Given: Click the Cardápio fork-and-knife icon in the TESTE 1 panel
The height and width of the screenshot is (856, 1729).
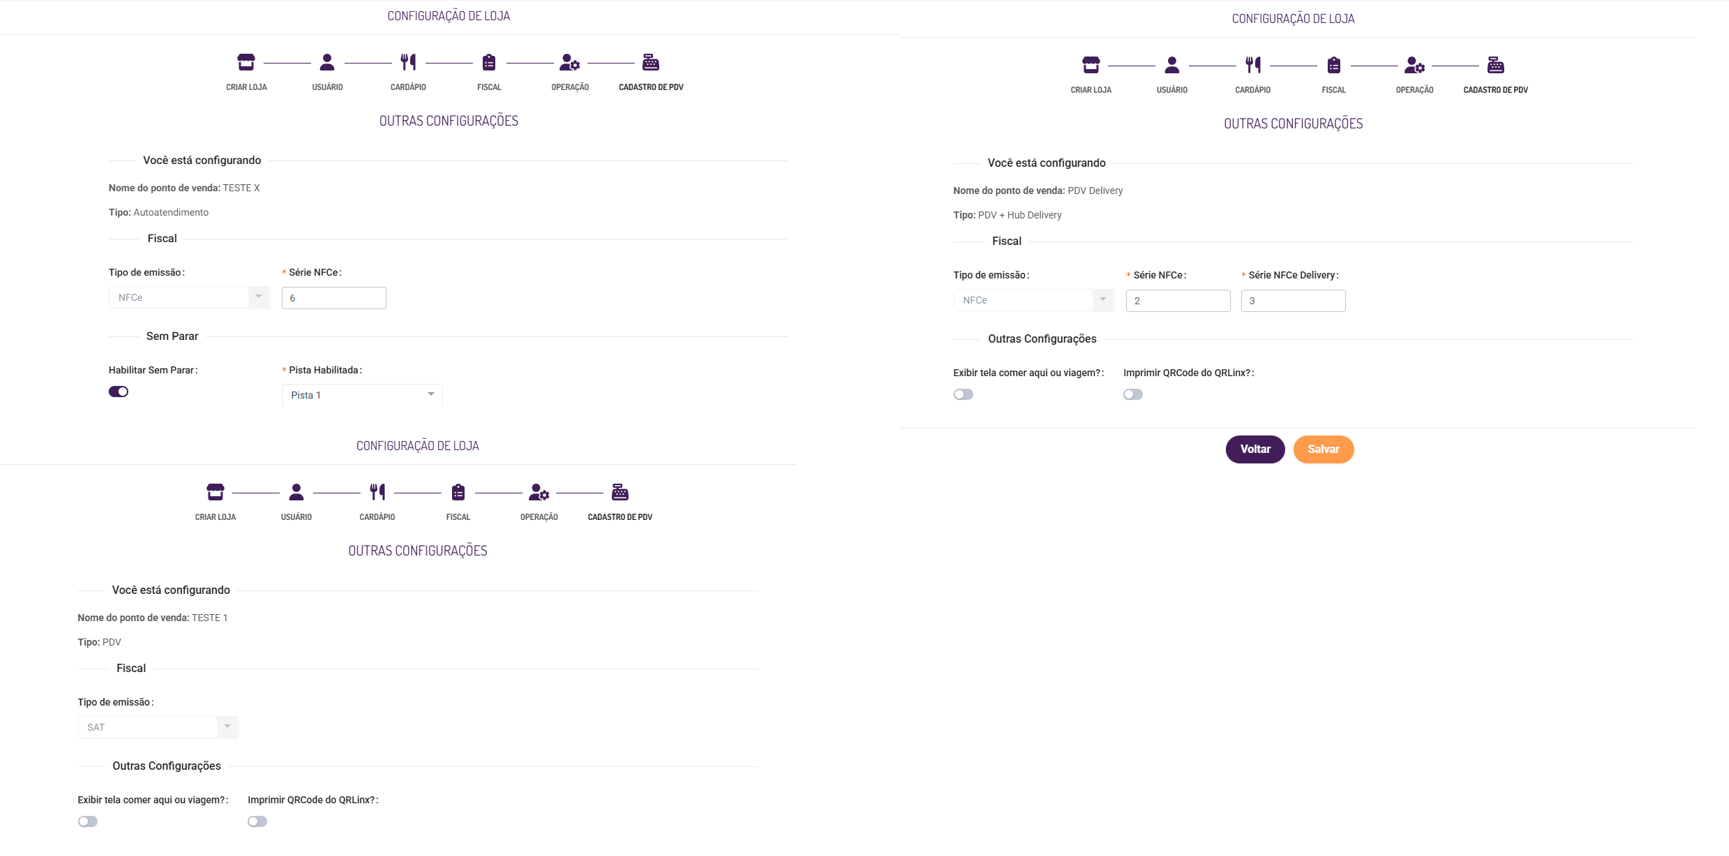Looking at the screenshot, I should [377, 492].
